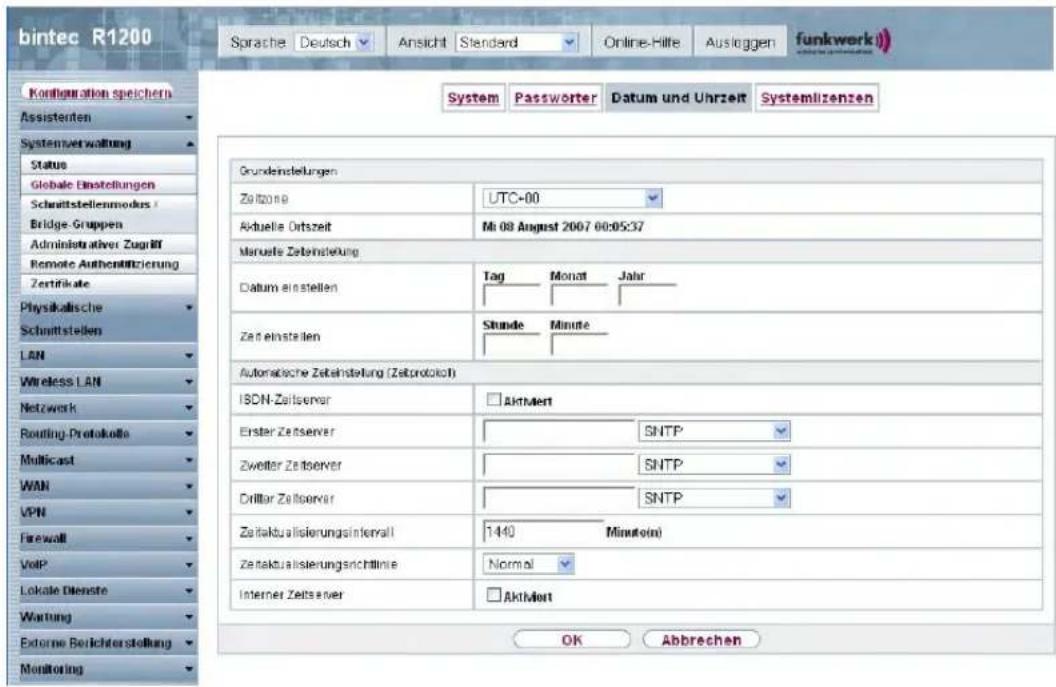1056x687 pixels.
Task: Switch to the System tab
Action: point(473,98)
